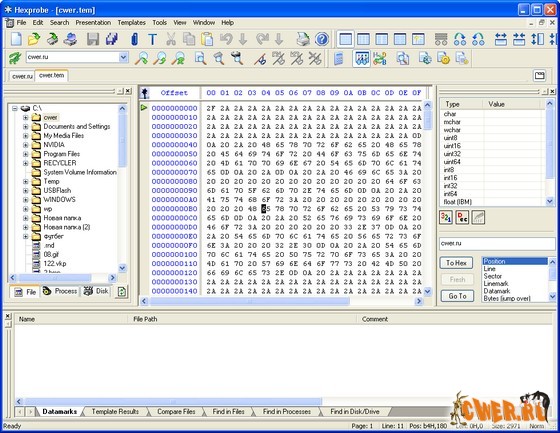This screenshot has width=560, height=433.
Task: Click the open file folder icon
Action: [34, 39]
